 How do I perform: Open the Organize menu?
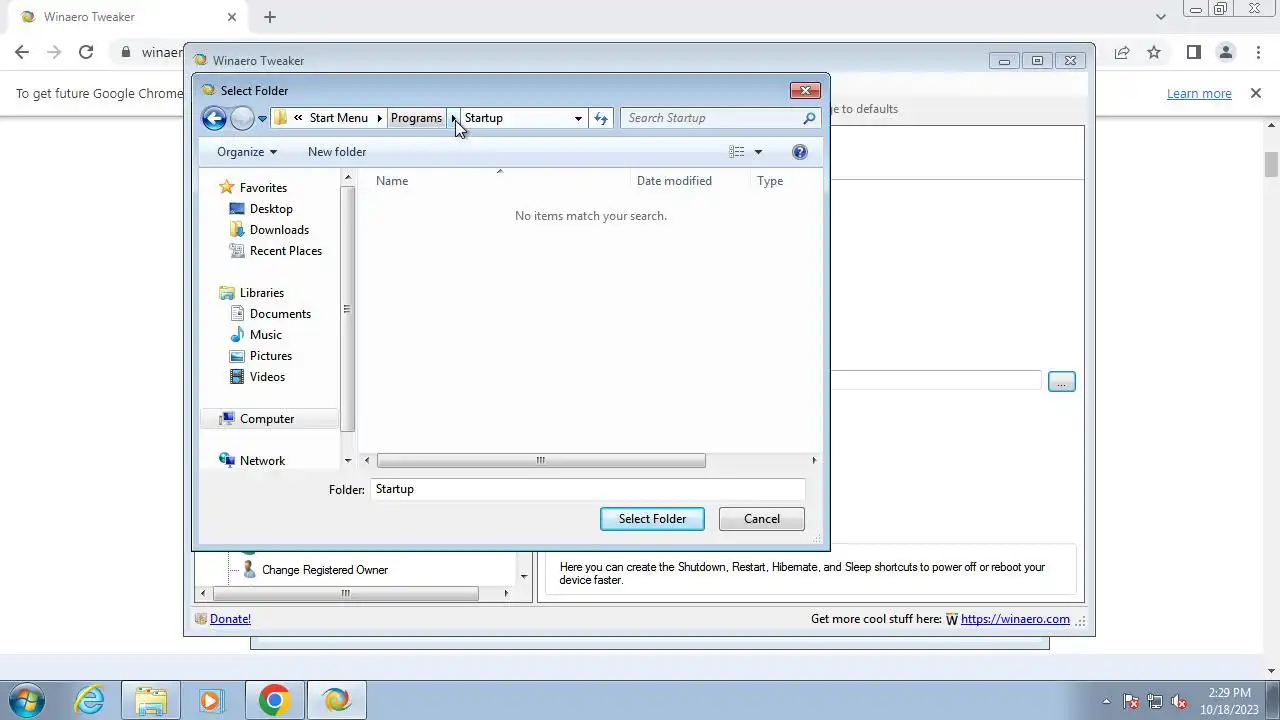coord(247,152)
